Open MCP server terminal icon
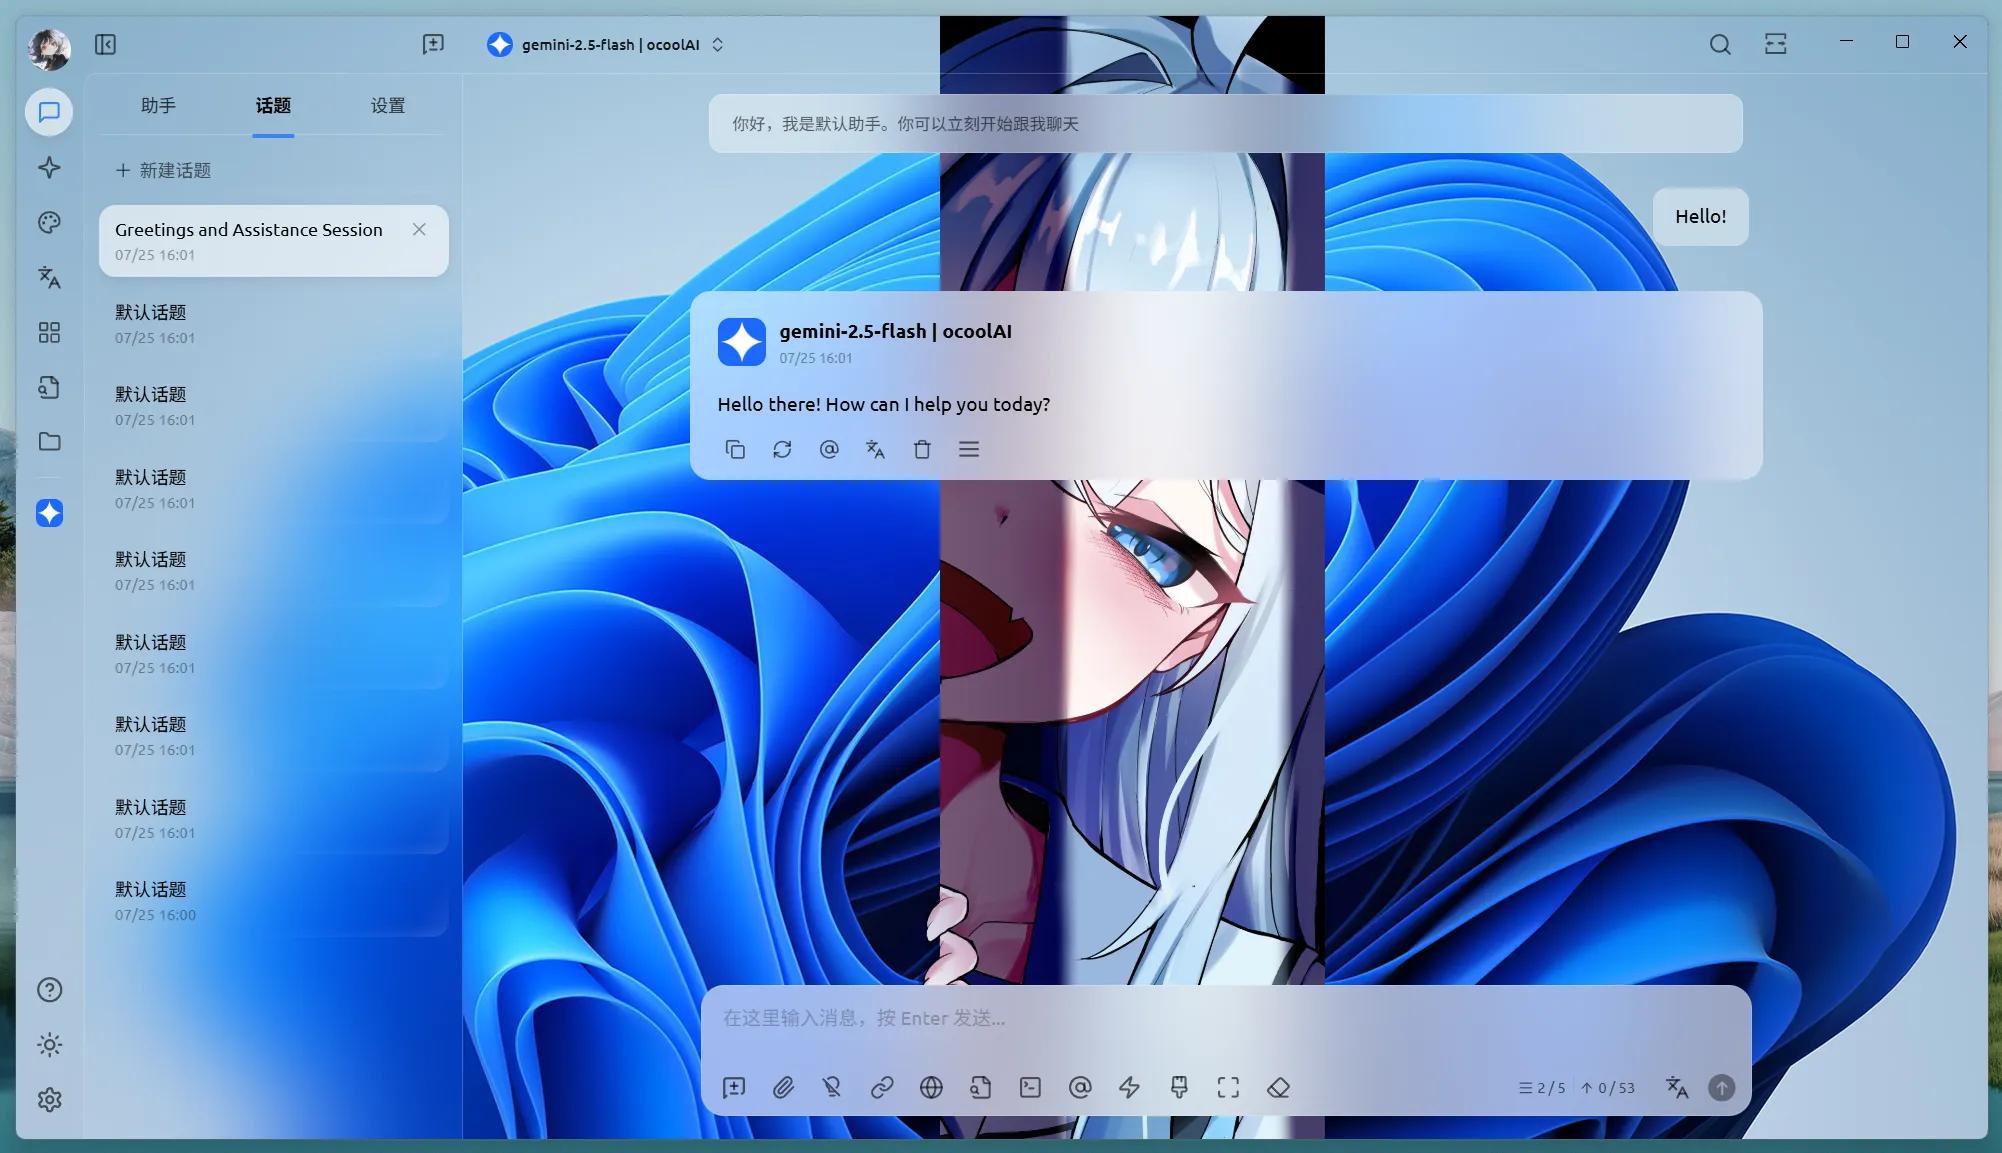 click(1030, 1087)
